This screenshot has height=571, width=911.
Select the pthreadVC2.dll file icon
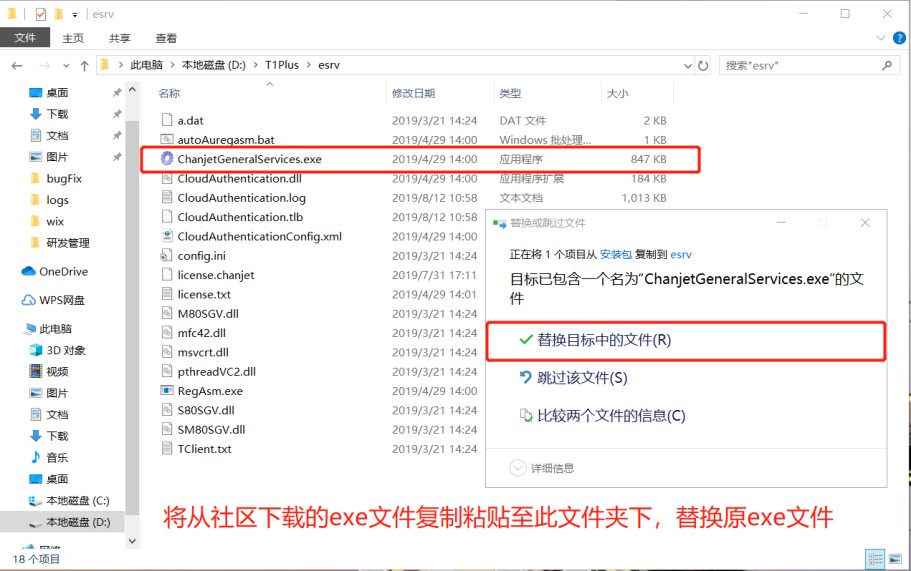click(x=167, y=371)
